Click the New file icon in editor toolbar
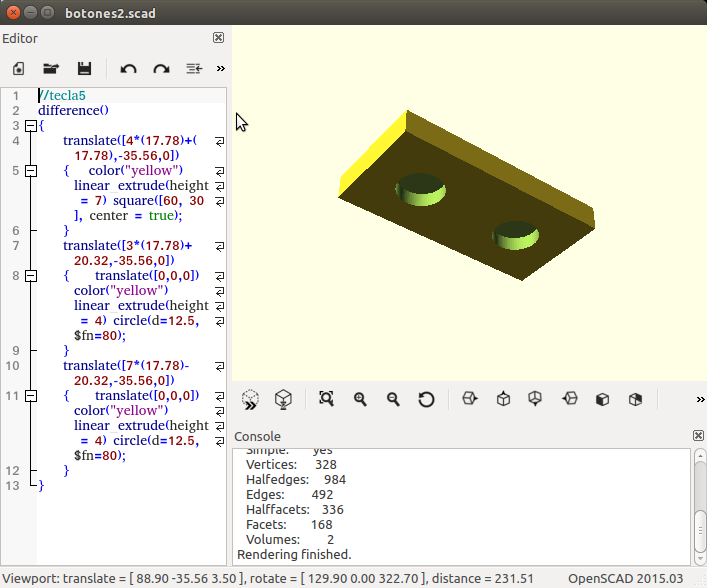This screenshot has width=707, height=588. pyautogui.click(x=18, y=69)
